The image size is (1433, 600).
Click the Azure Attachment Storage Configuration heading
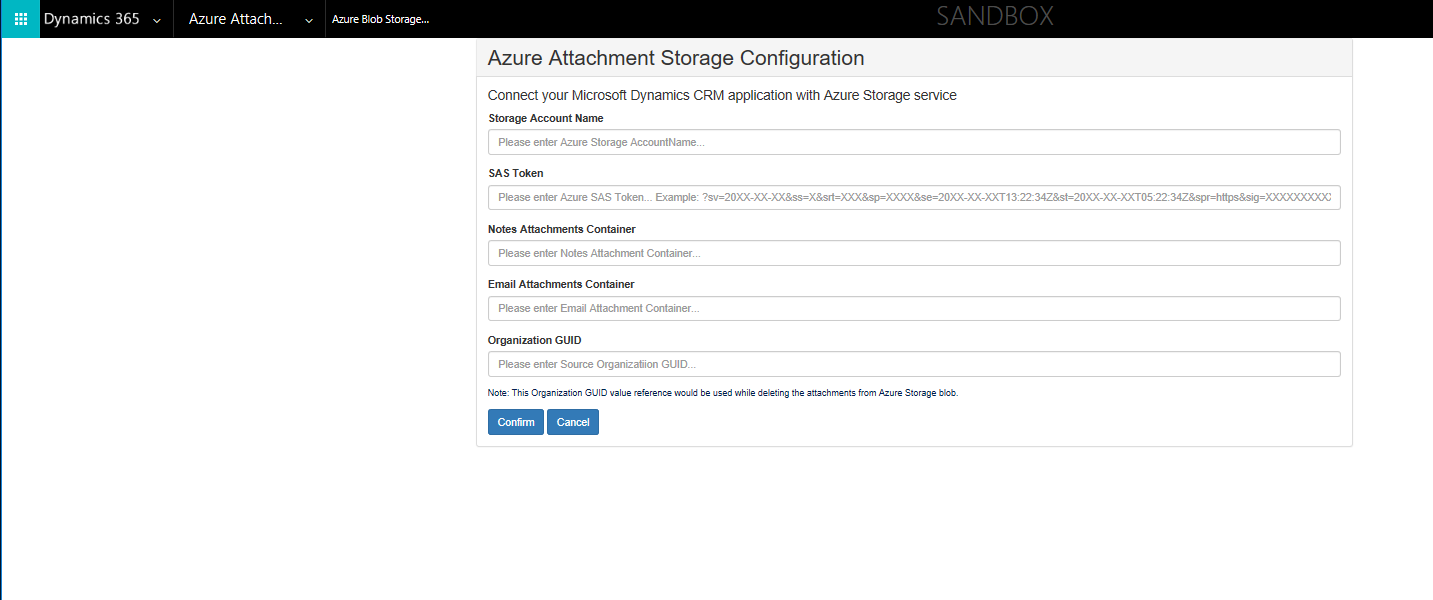click(674, 58)
